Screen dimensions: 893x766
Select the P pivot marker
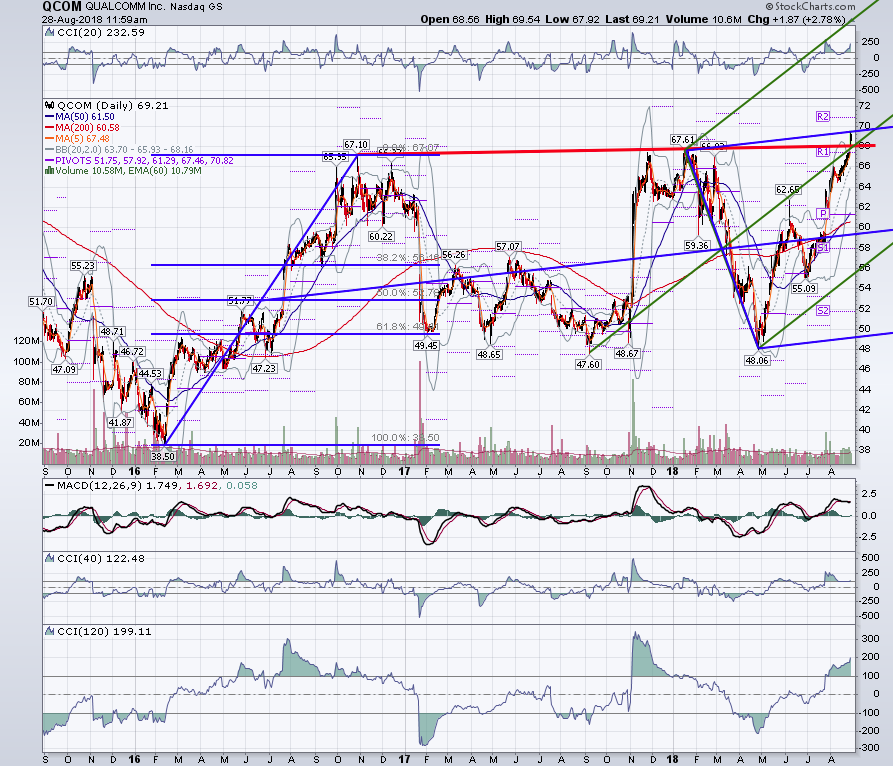[823, 214]
